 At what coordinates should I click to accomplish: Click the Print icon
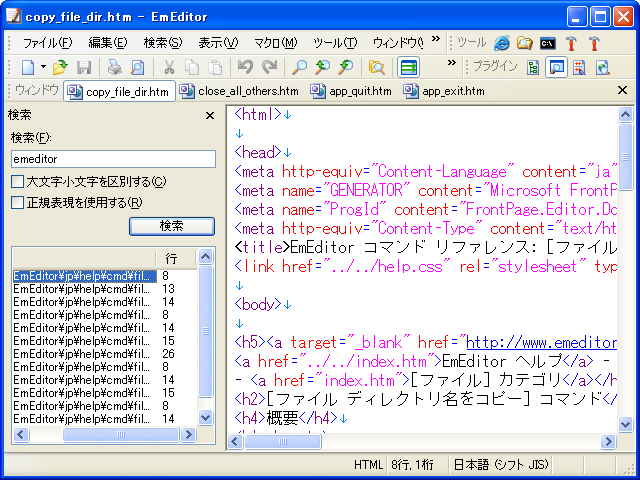point(114,67)
